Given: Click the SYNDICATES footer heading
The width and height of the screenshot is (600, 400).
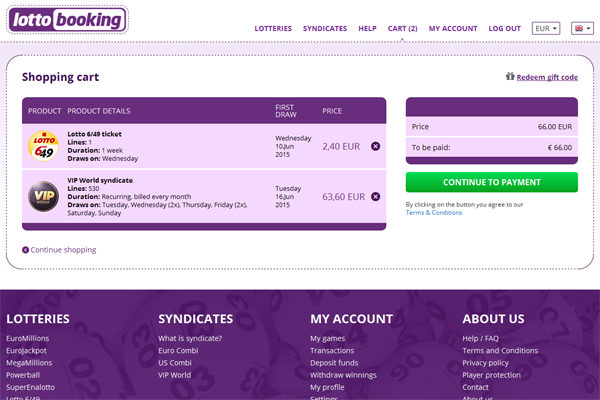Looking at the screenshot, I should tap(196, 319).
